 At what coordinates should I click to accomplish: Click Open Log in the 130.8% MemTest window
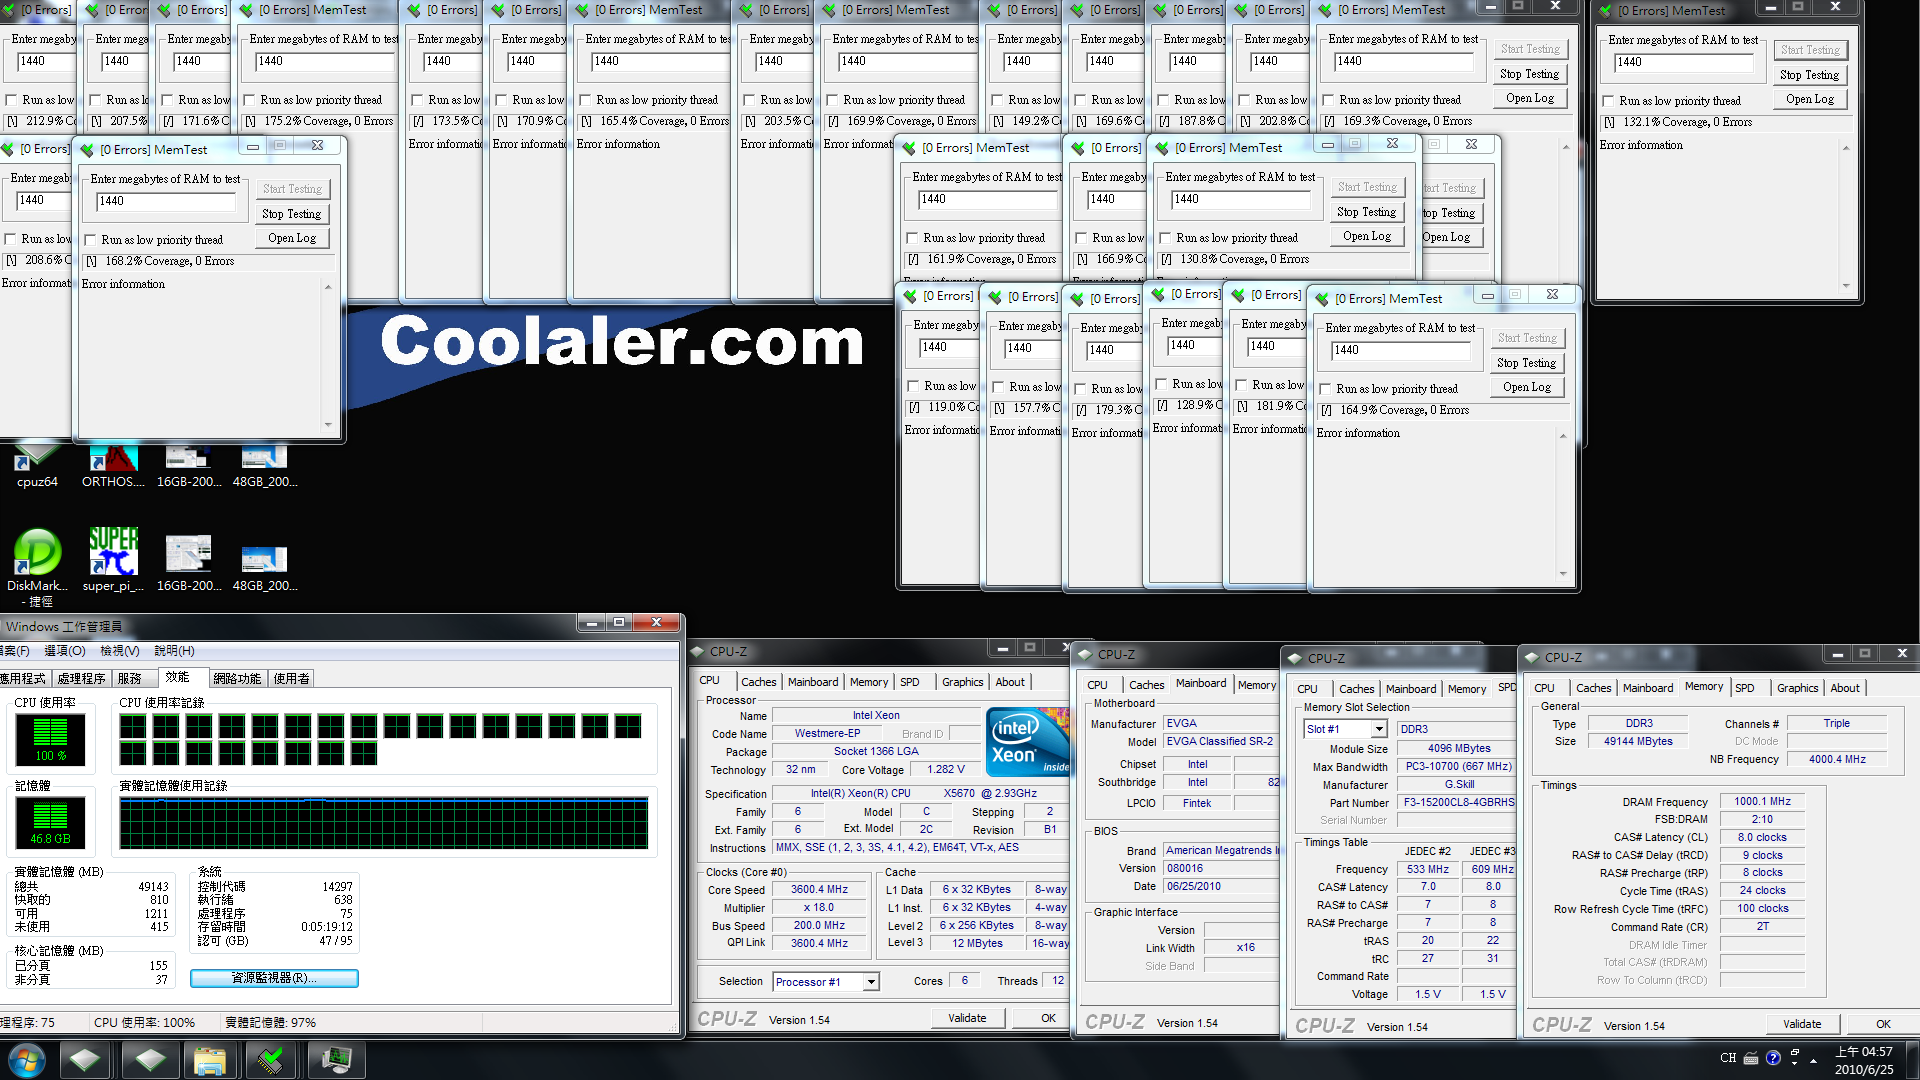(1367, 237)
